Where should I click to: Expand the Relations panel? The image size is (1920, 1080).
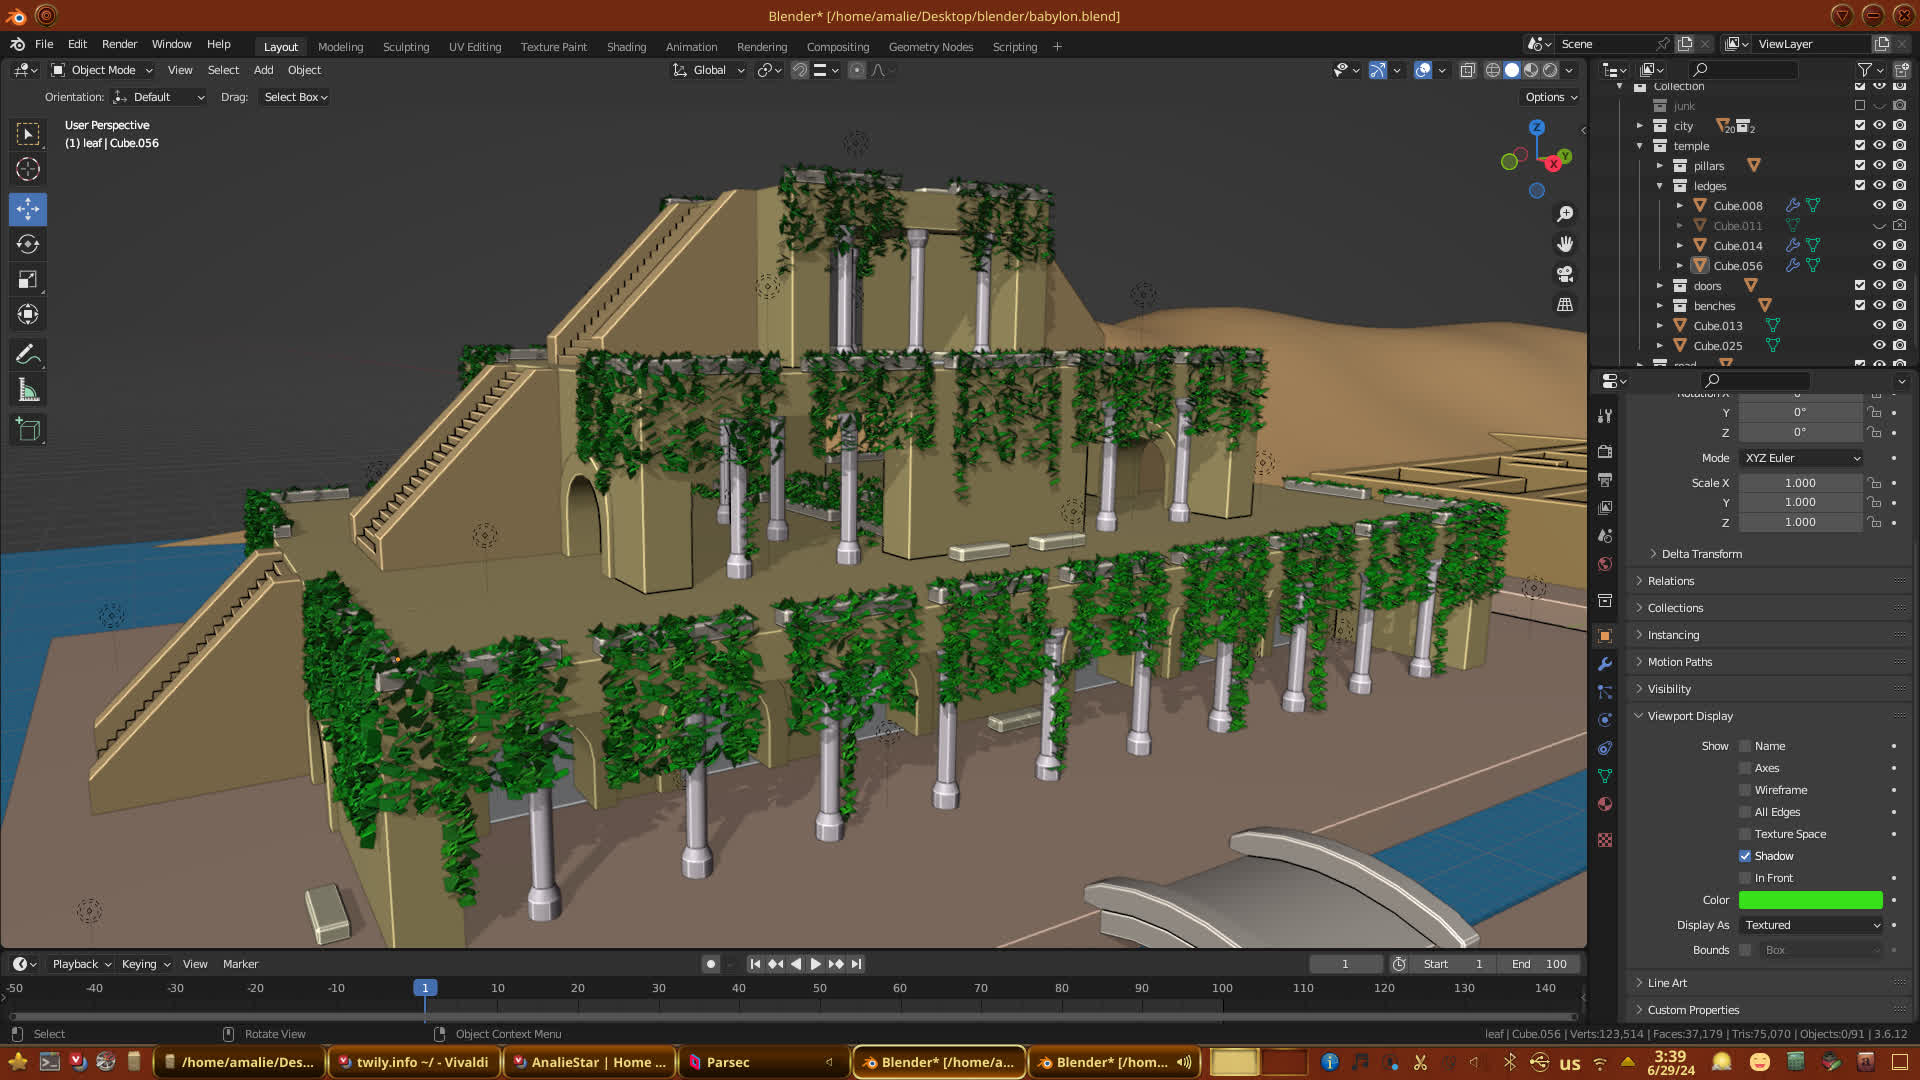click(1671, 581)
